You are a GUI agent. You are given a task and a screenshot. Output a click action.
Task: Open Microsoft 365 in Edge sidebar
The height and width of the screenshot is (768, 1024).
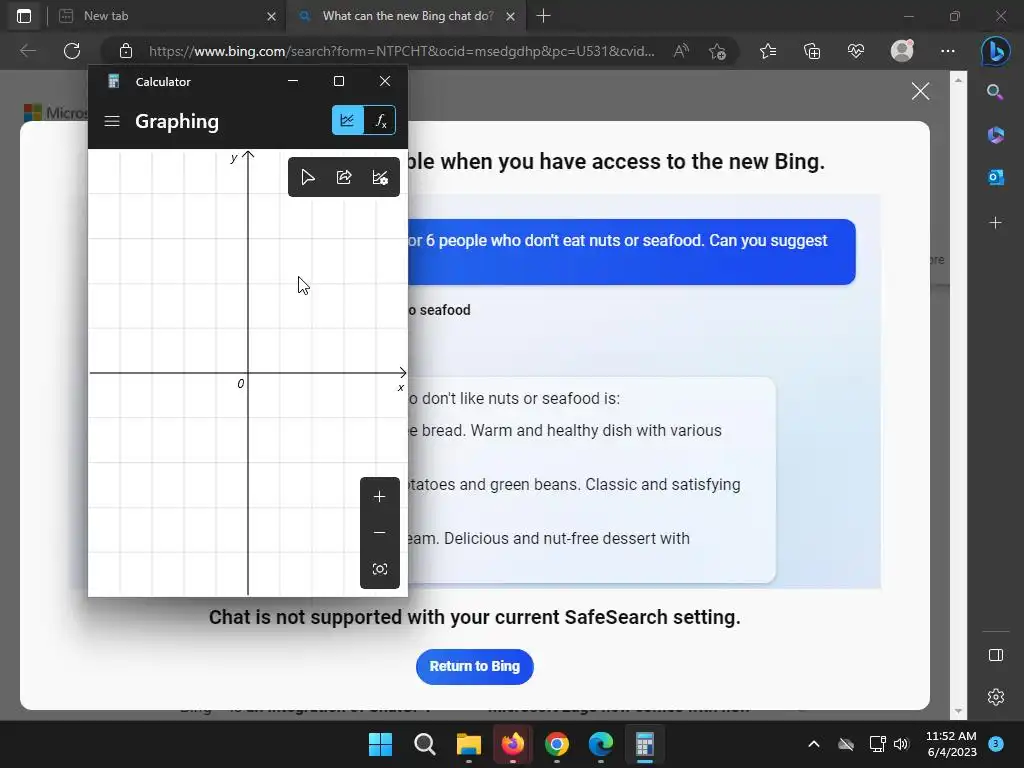point(995,135)
